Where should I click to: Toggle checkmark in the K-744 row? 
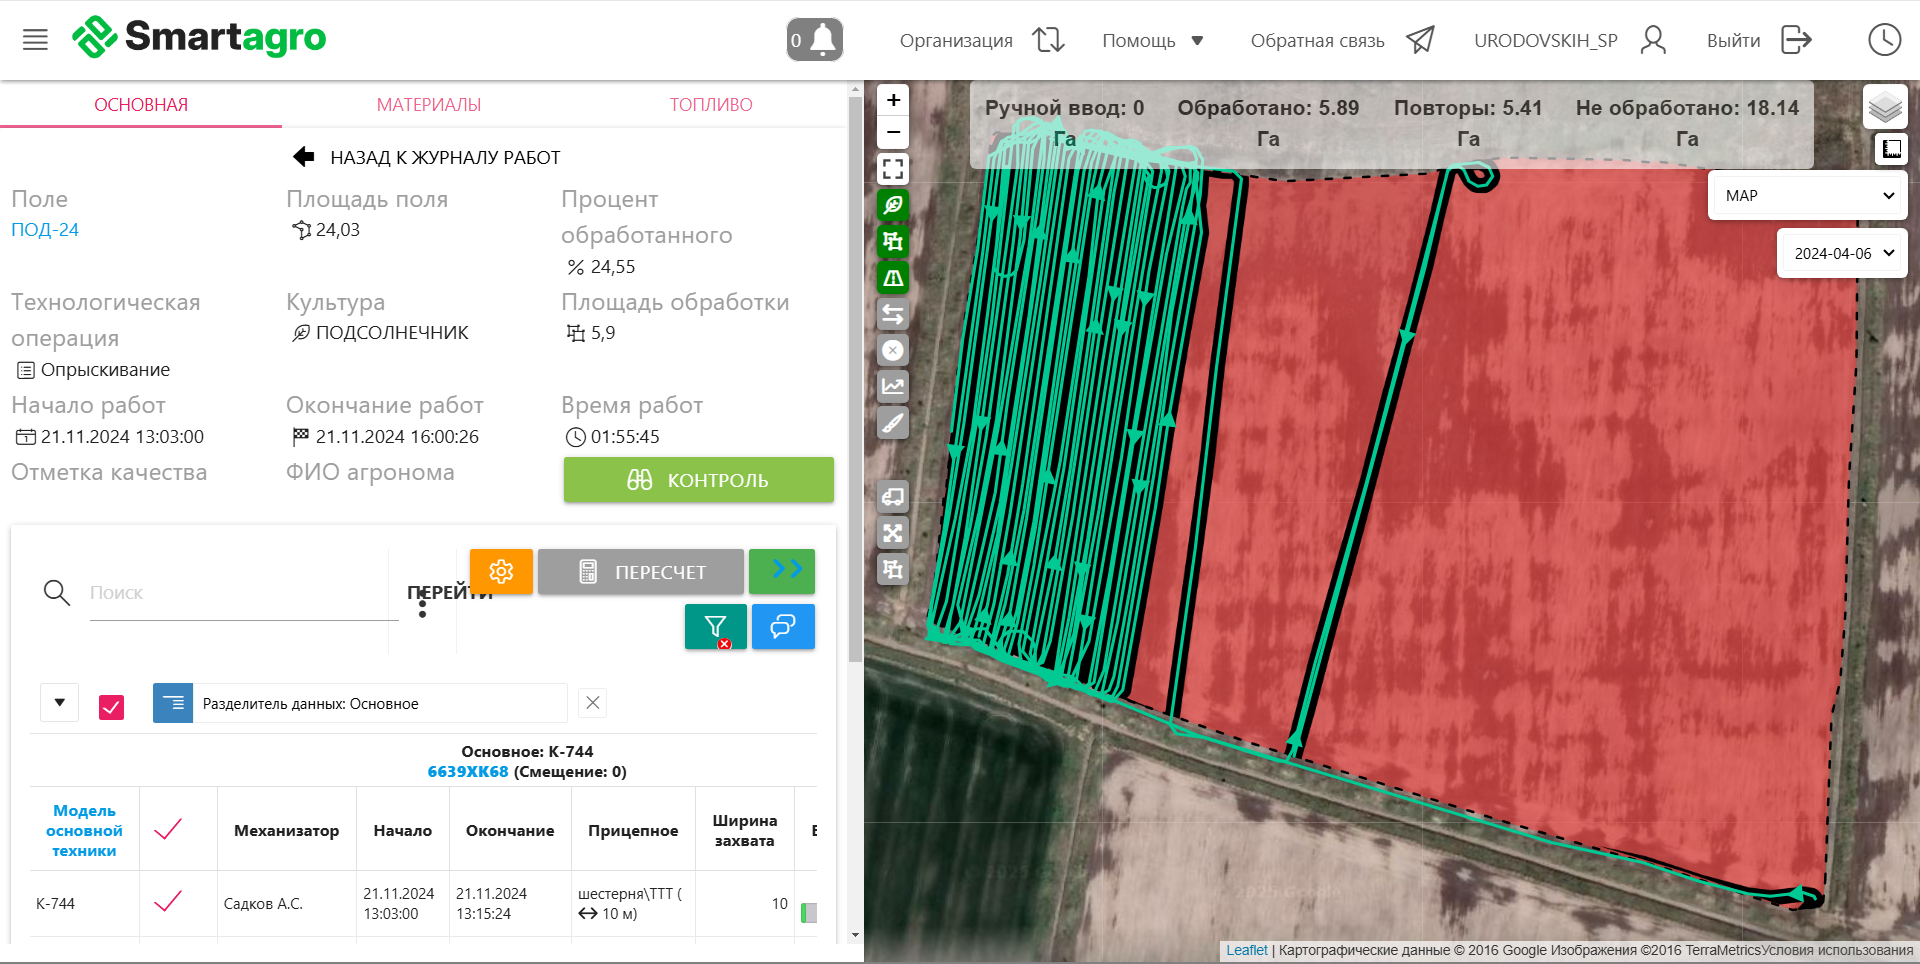(168, 903)
